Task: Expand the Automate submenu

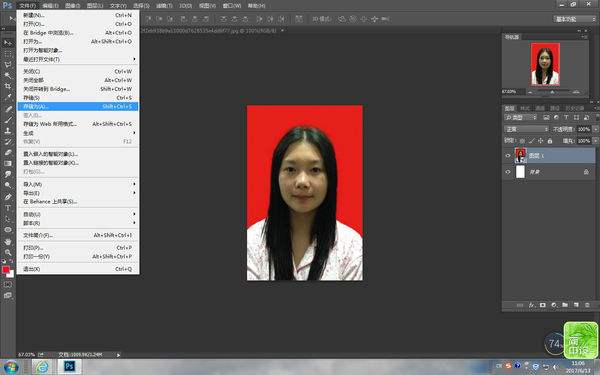Action: 78,214
